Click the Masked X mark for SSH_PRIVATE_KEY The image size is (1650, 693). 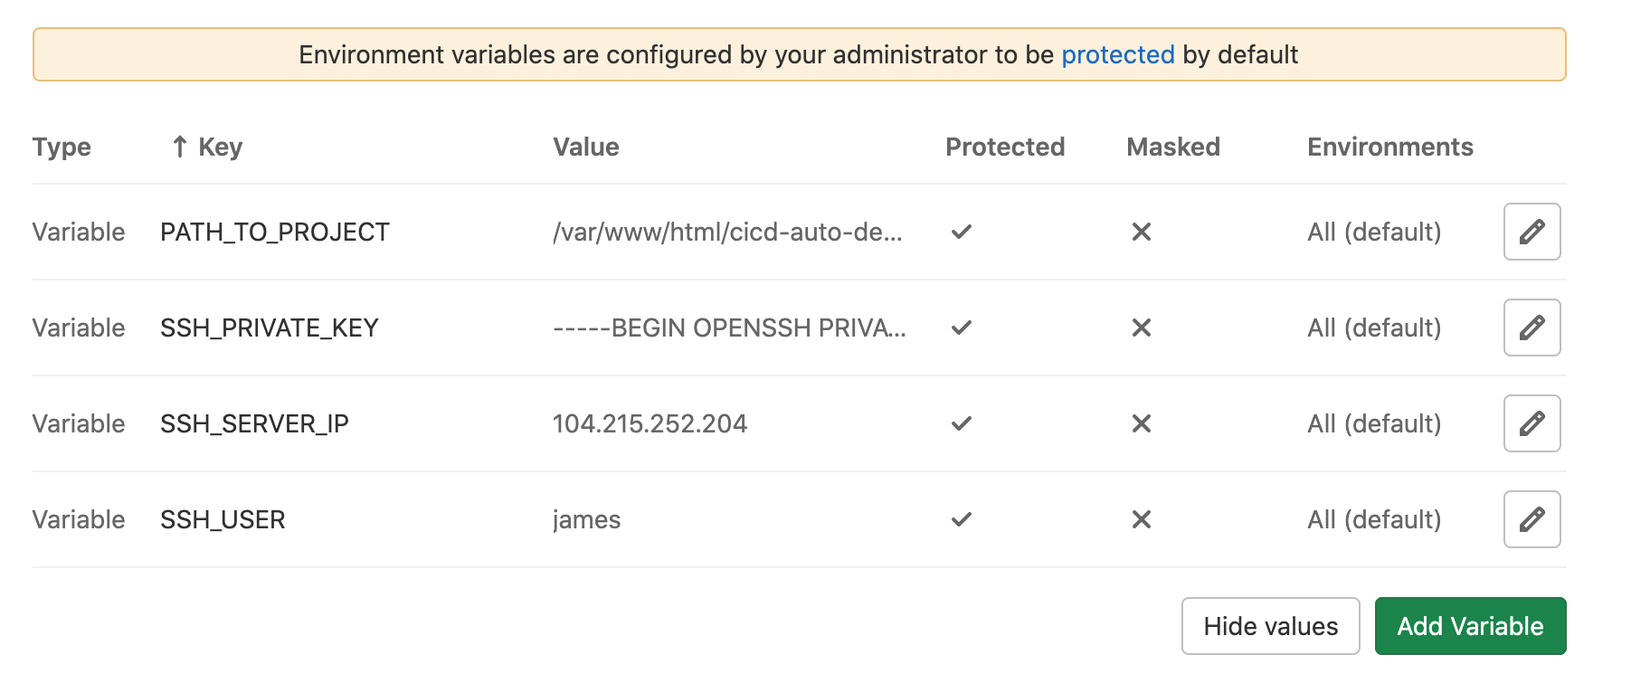pyautogui.click(x=1141, y=328)
